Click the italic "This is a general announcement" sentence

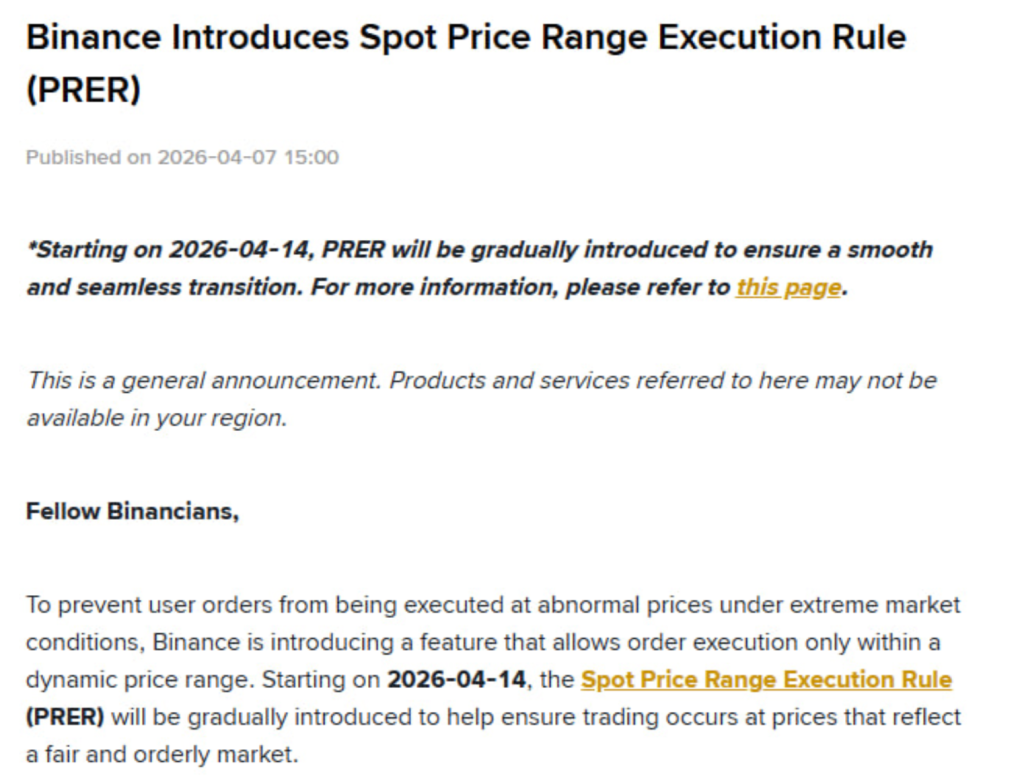203,381
